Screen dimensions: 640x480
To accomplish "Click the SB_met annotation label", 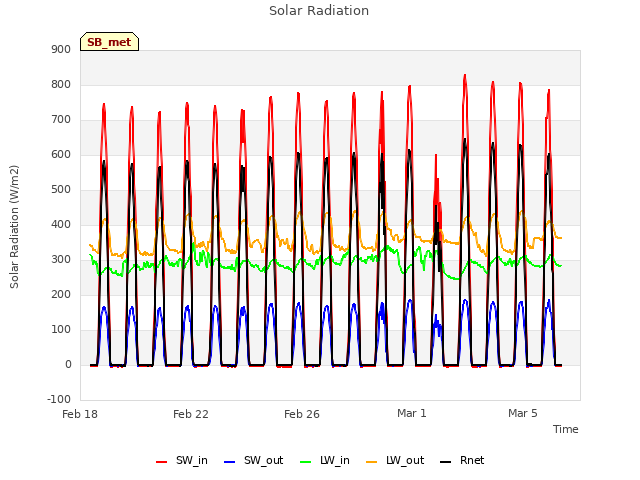I will tap(109, 42).
